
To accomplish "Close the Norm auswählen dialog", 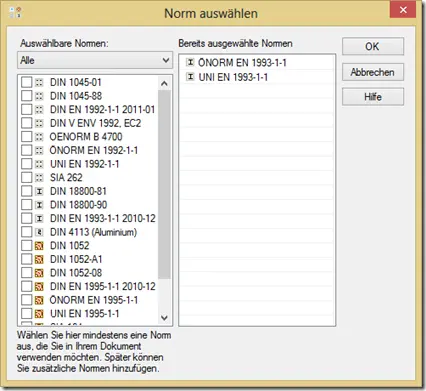I will (x=403, y=10).
